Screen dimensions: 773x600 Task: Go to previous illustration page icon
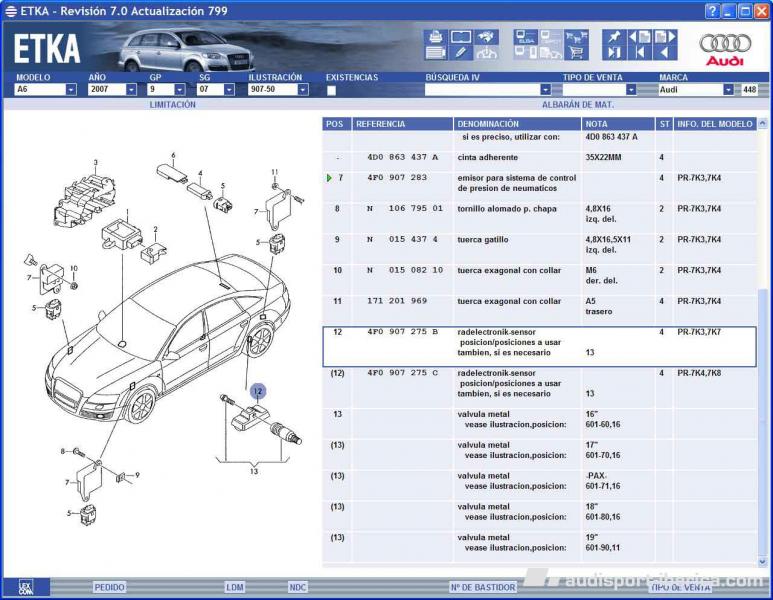coord(640,36)
